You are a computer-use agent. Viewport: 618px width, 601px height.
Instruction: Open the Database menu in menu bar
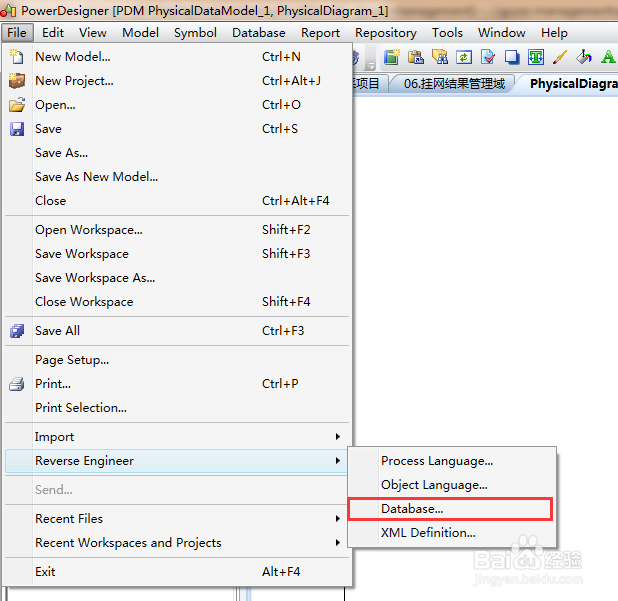click(x=259, y=33)
